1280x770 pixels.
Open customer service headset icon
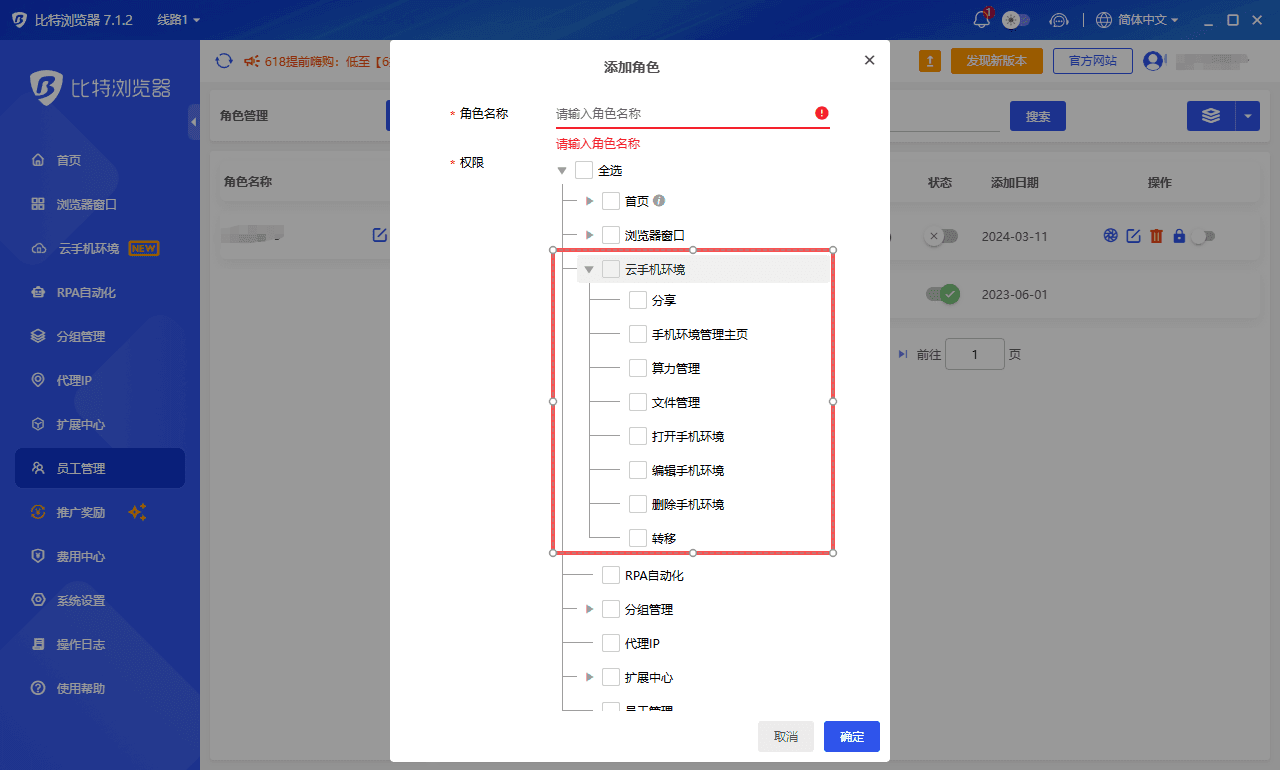click(x=1059, y=20)
